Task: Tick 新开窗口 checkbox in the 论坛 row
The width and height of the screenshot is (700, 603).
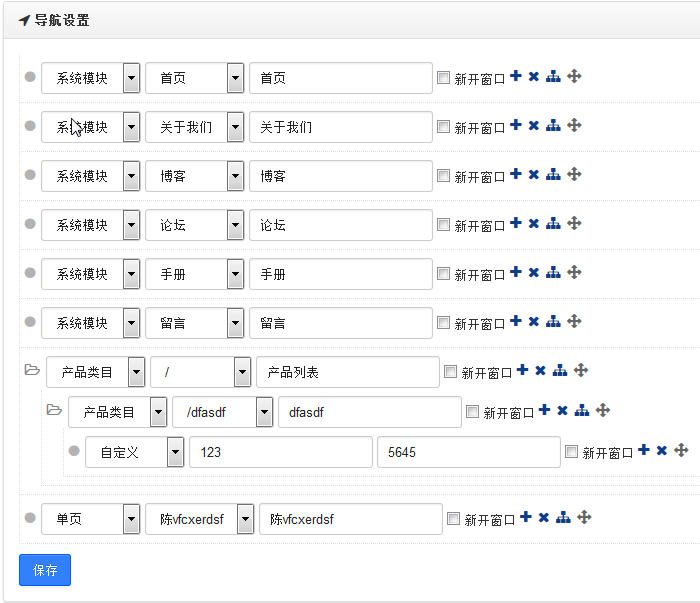Action: [x=444, y=225]
